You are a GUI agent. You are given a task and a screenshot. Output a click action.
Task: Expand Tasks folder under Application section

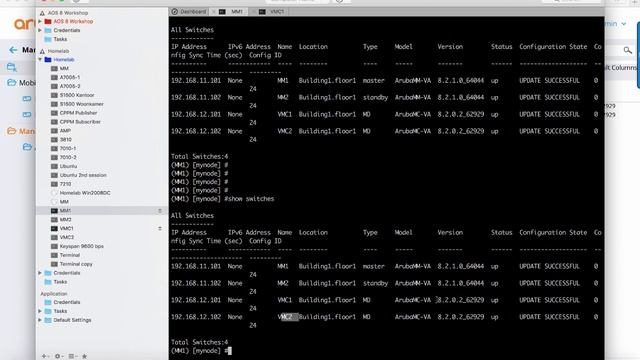point(40,311)
